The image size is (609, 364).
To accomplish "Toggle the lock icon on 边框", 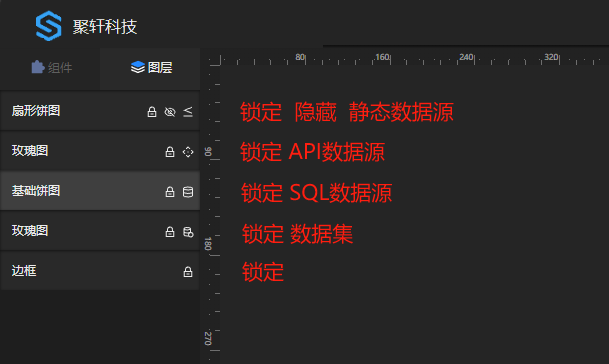I will click(x=188, y=272).
